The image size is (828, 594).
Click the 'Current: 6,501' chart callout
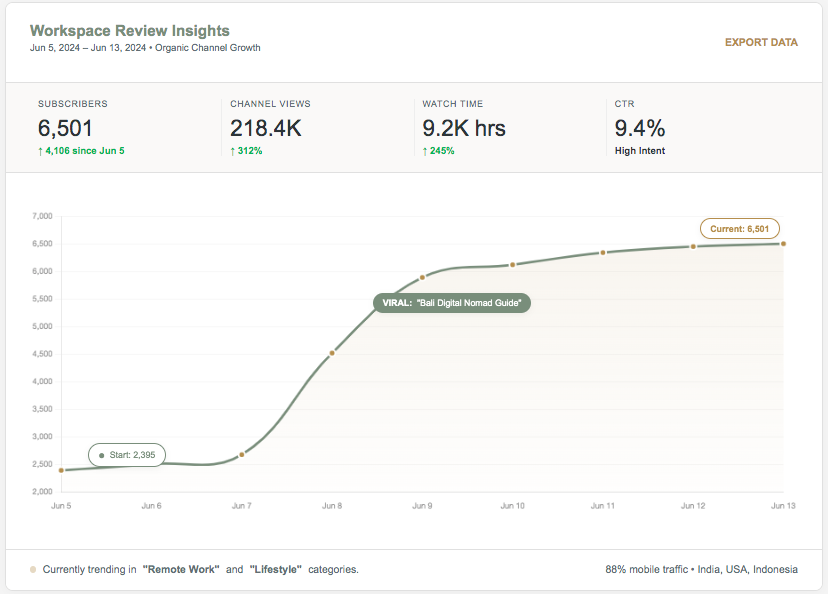coord(739,229)
